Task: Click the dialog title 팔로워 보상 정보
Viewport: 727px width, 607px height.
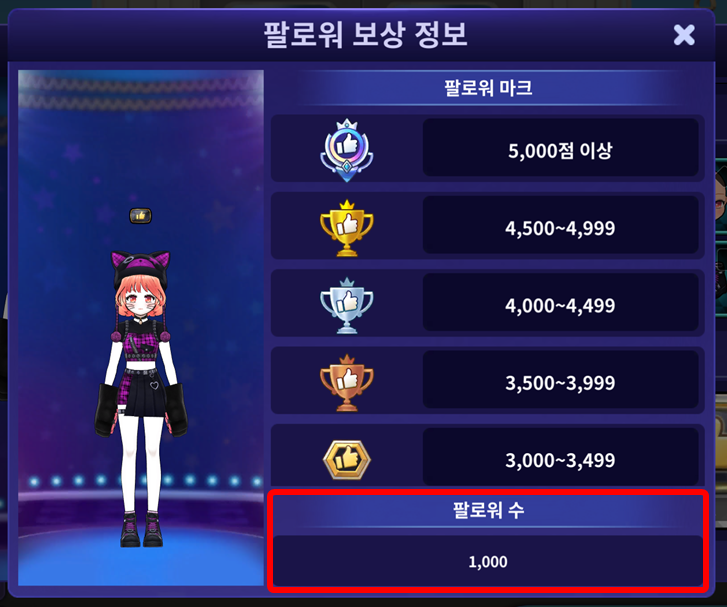Action: pos(365,35)
